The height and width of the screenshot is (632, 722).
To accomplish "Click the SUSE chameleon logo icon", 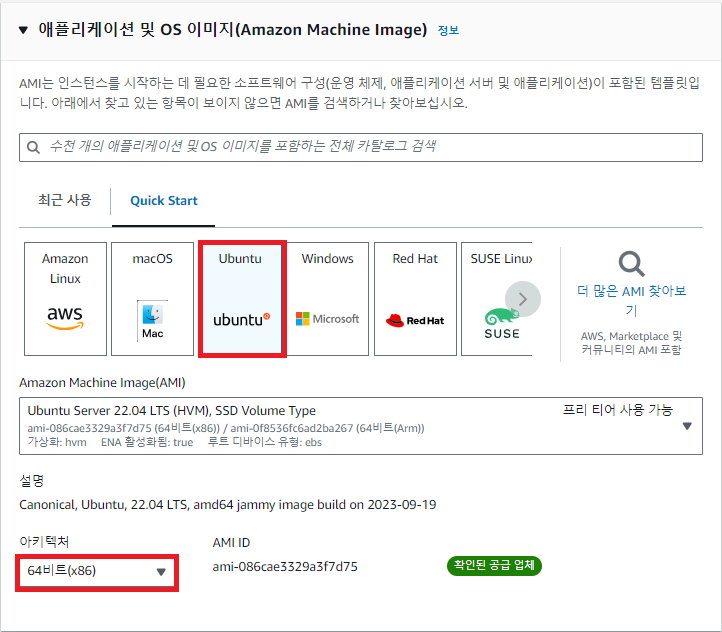I will pyautogui.click(x=501, y=323).
